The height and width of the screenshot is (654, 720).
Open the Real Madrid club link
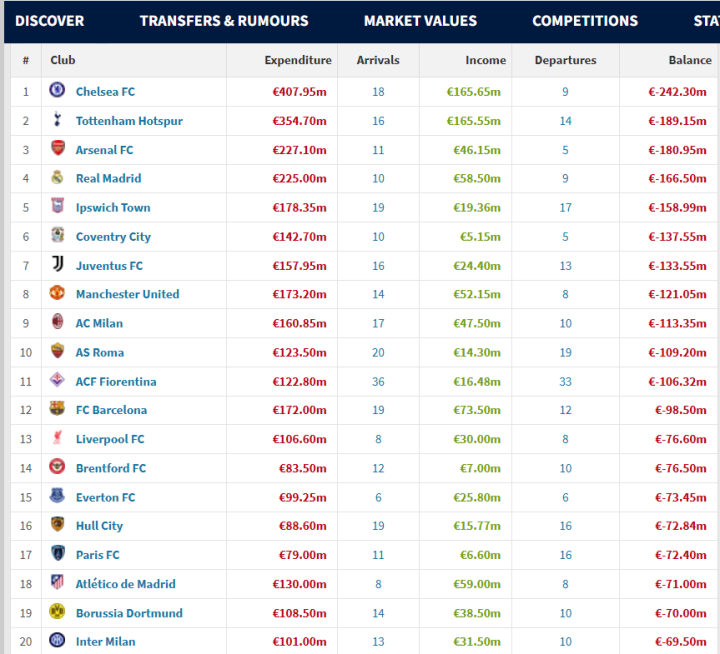click(x=108, y=178)
